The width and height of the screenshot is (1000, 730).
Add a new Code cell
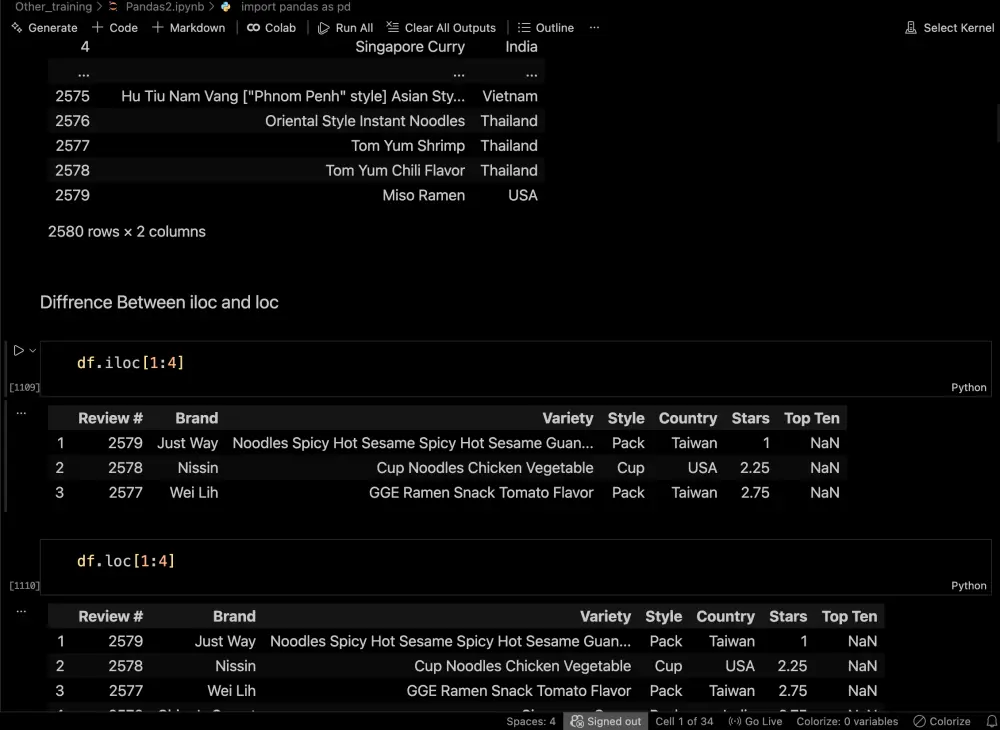(x=115, y=27)
